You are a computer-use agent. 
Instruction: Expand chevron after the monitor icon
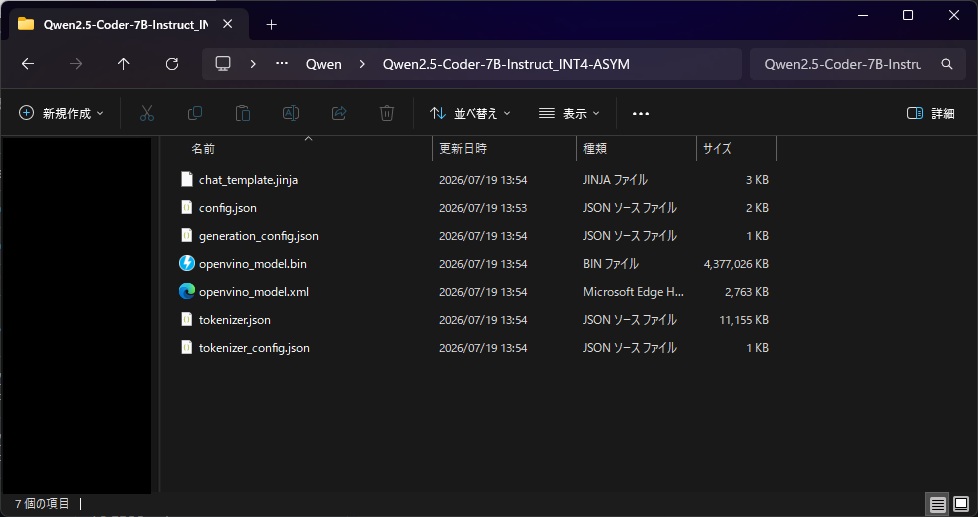(253, 64)
